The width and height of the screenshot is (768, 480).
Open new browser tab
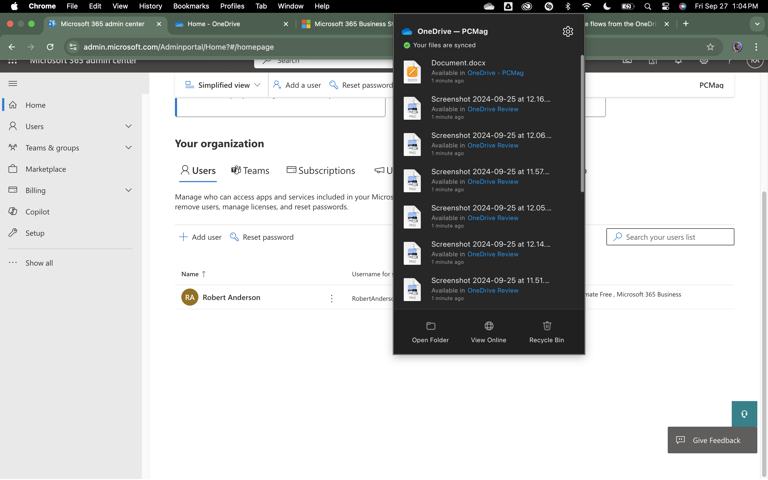coord(686,24)
